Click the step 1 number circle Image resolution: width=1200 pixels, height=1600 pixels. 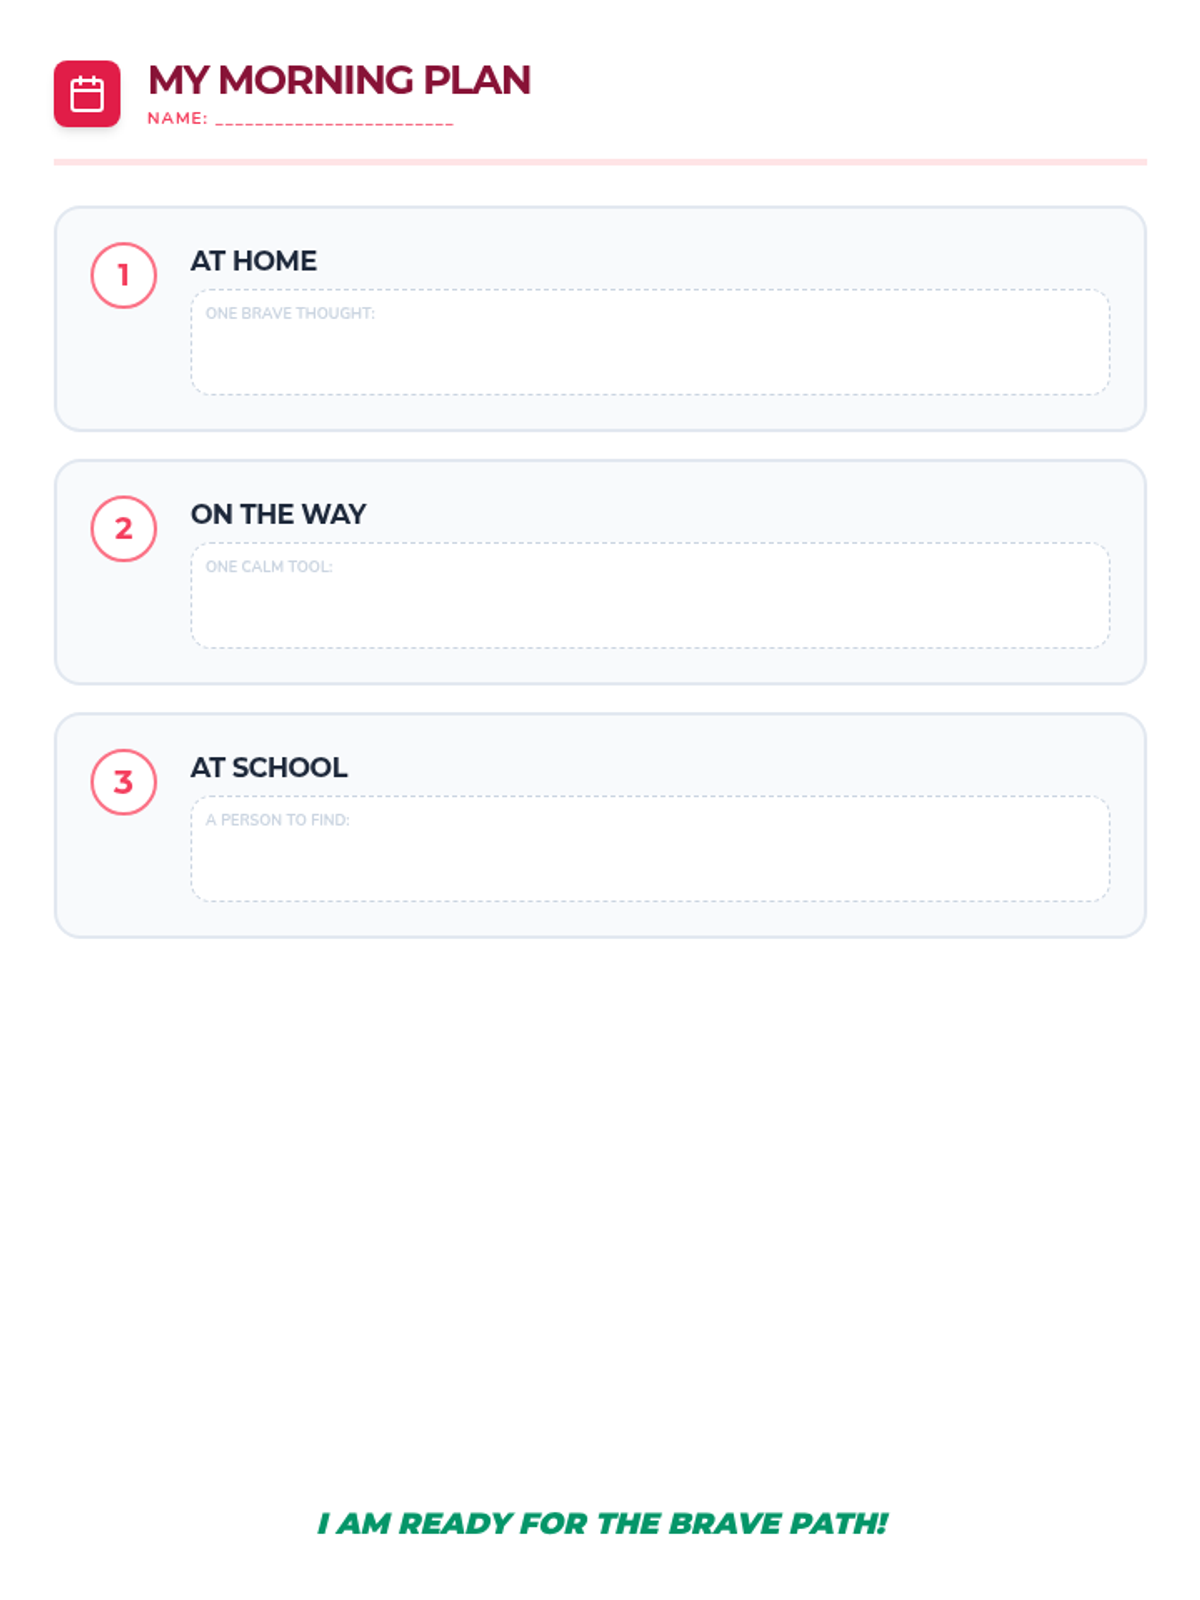(x=124, y=275)
